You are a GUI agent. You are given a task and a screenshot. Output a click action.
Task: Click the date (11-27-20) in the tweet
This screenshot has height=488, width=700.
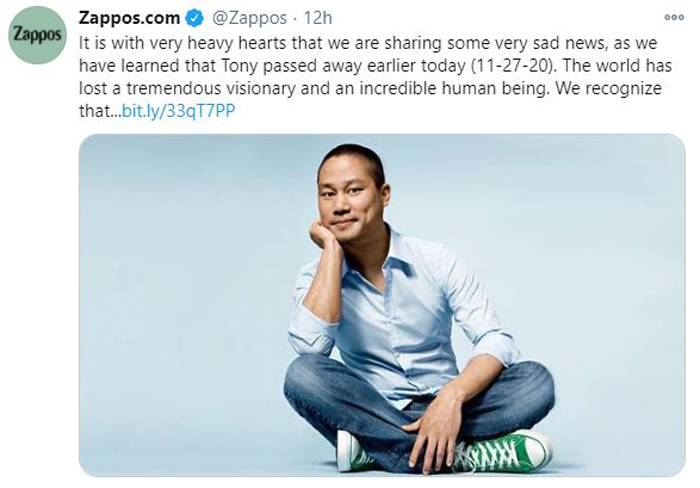(x=512, y=66)
